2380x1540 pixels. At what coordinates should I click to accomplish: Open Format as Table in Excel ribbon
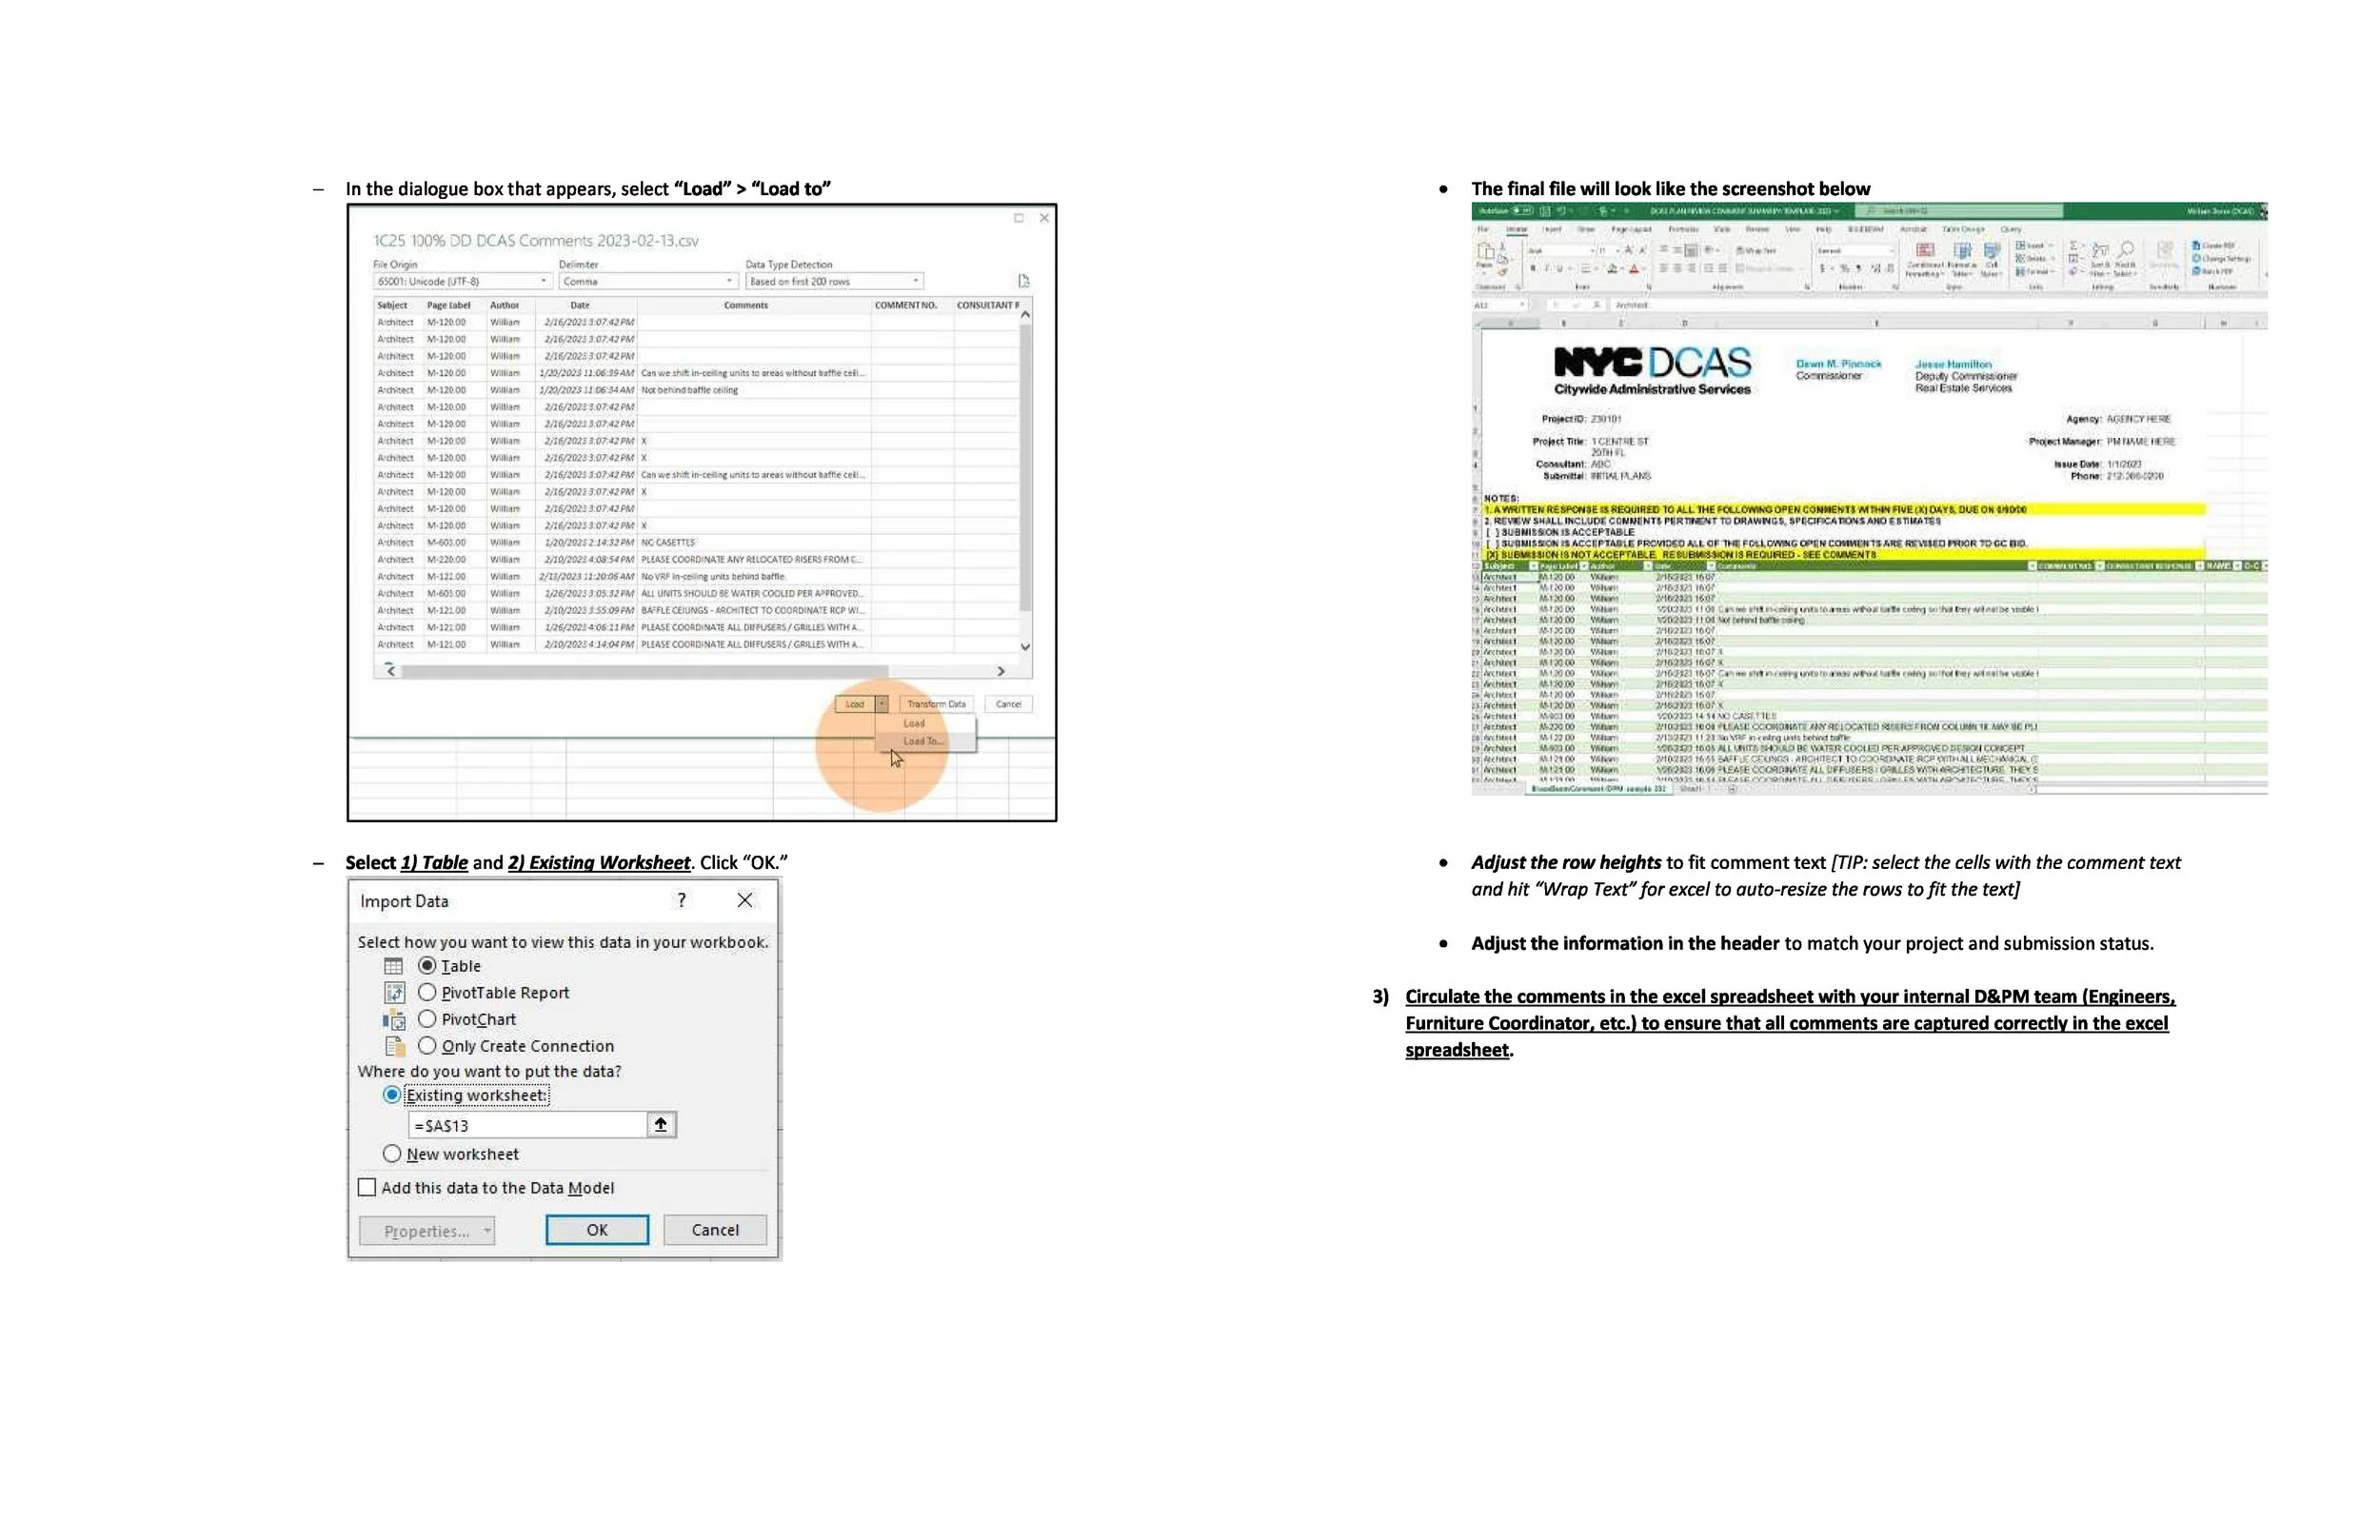1962,258
